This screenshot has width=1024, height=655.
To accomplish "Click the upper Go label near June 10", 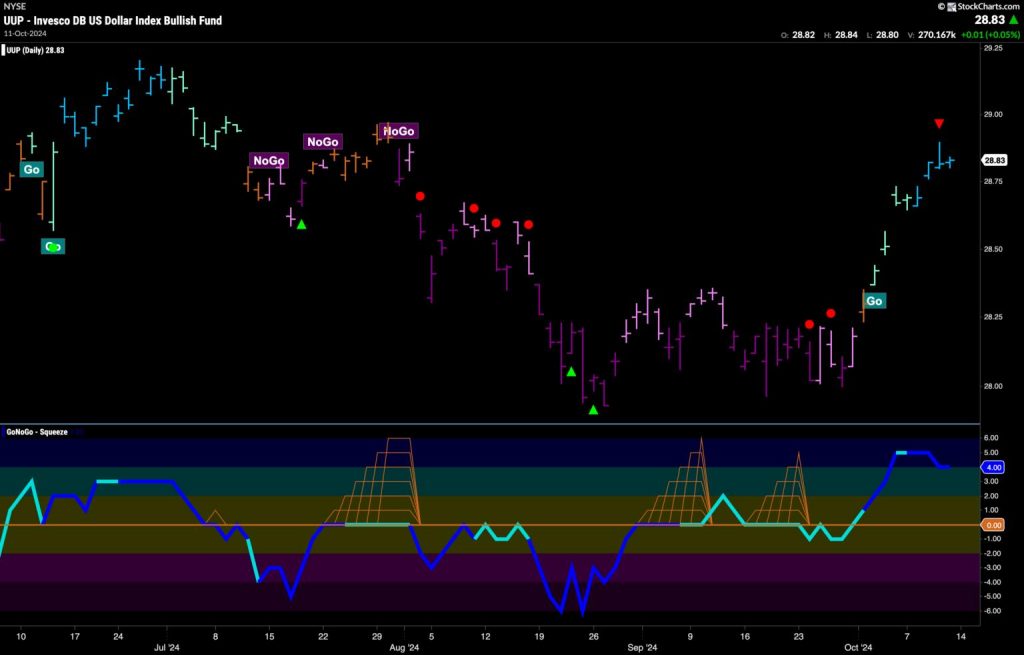I will (x=31, y=170).
